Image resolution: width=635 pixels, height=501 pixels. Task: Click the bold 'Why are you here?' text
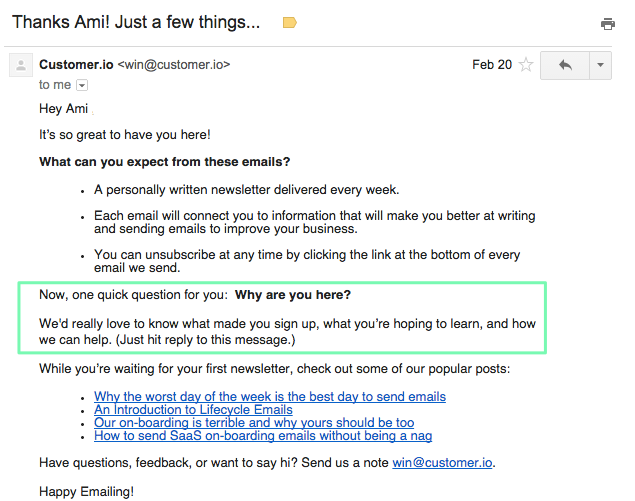coord(293,295)
